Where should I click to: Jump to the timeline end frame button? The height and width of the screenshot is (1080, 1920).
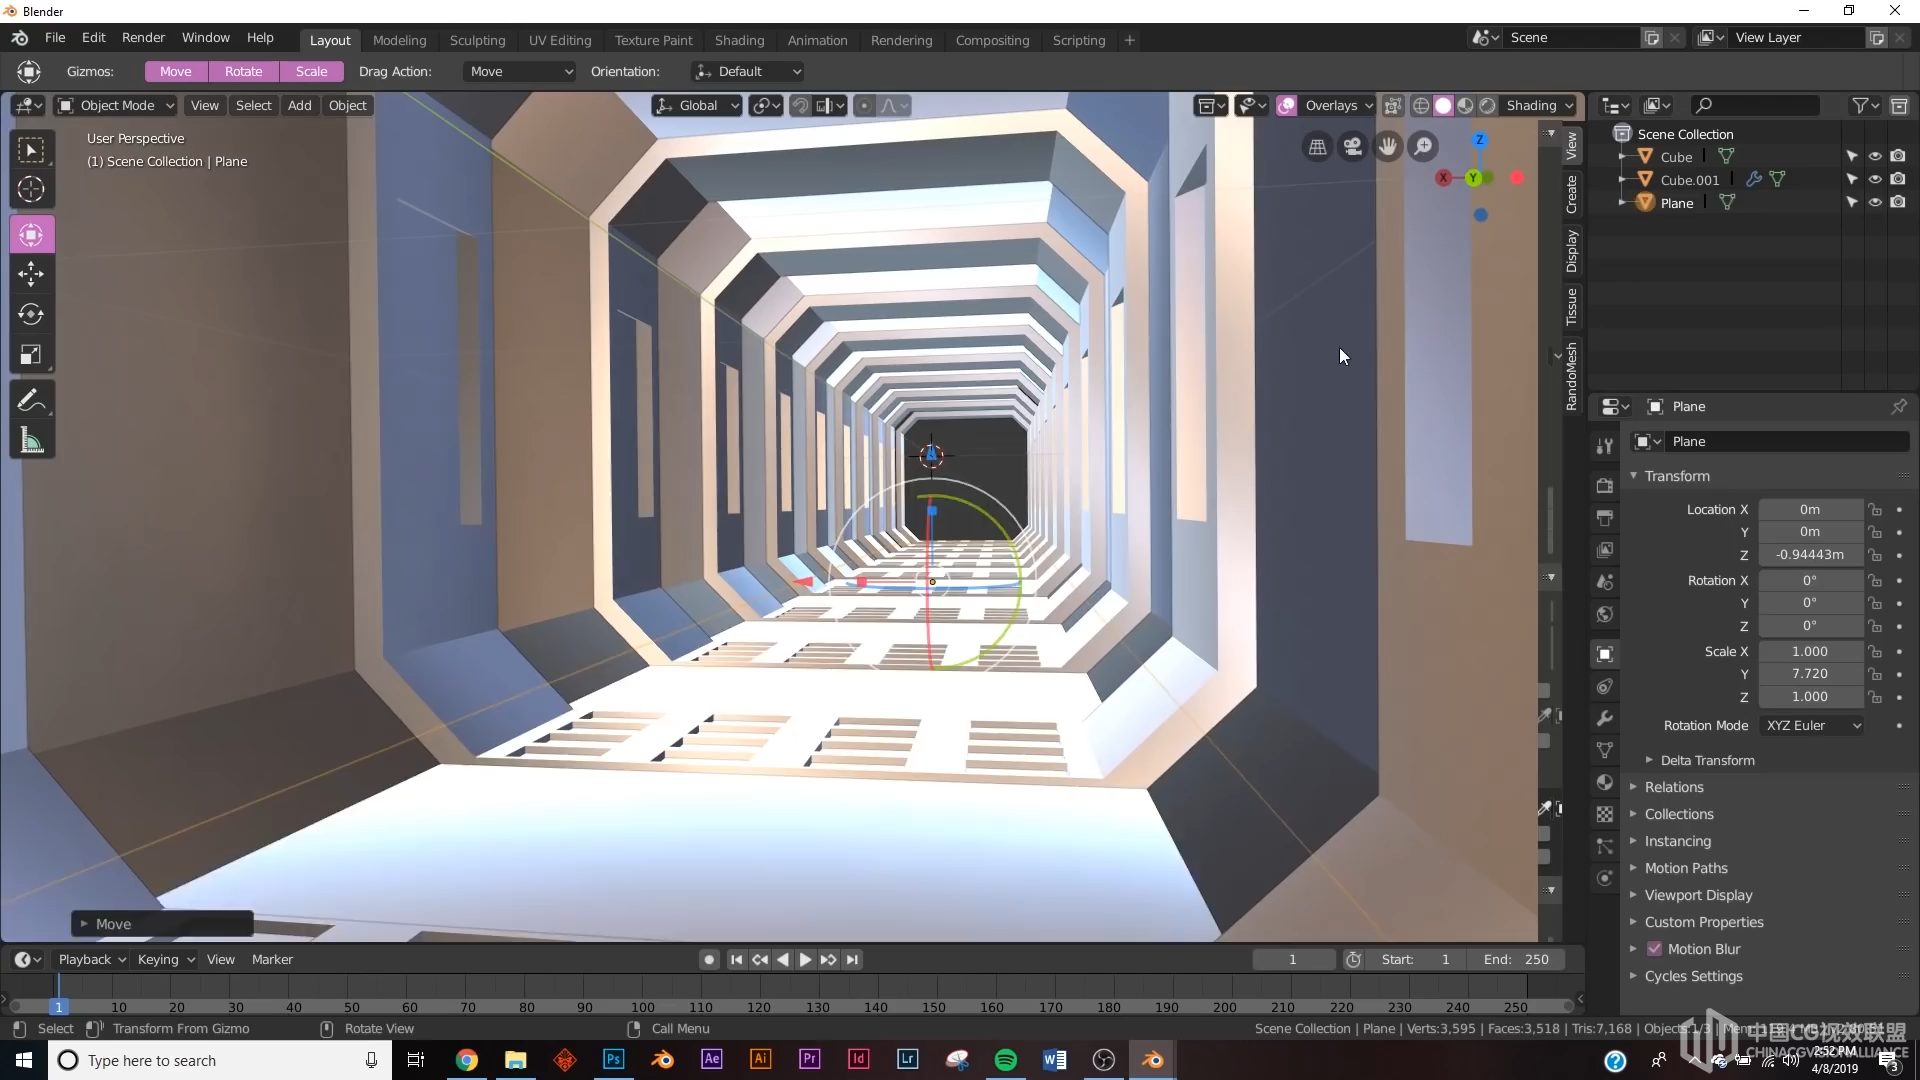coord(852,959)
